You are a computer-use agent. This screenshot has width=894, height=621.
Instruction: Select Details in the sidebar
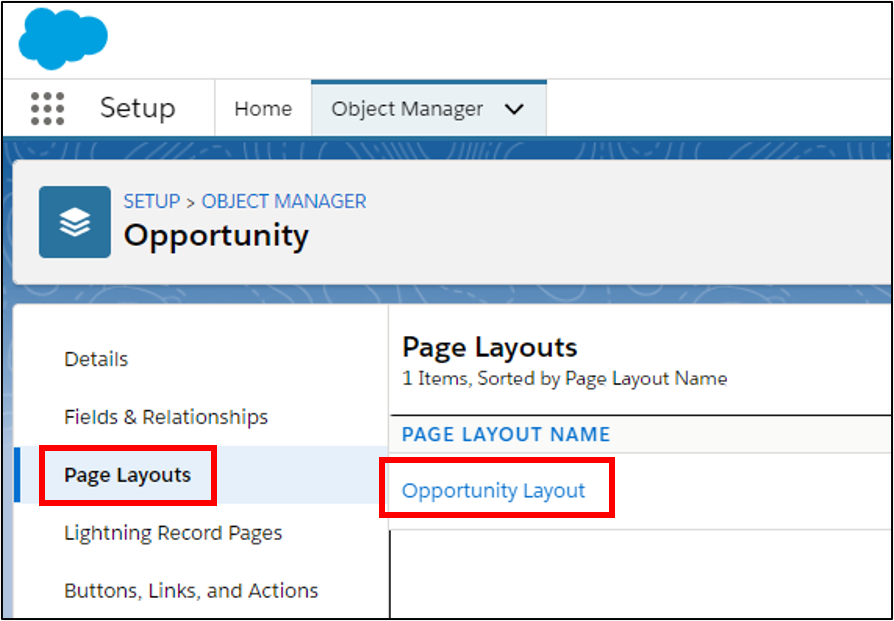coord(96,359)
